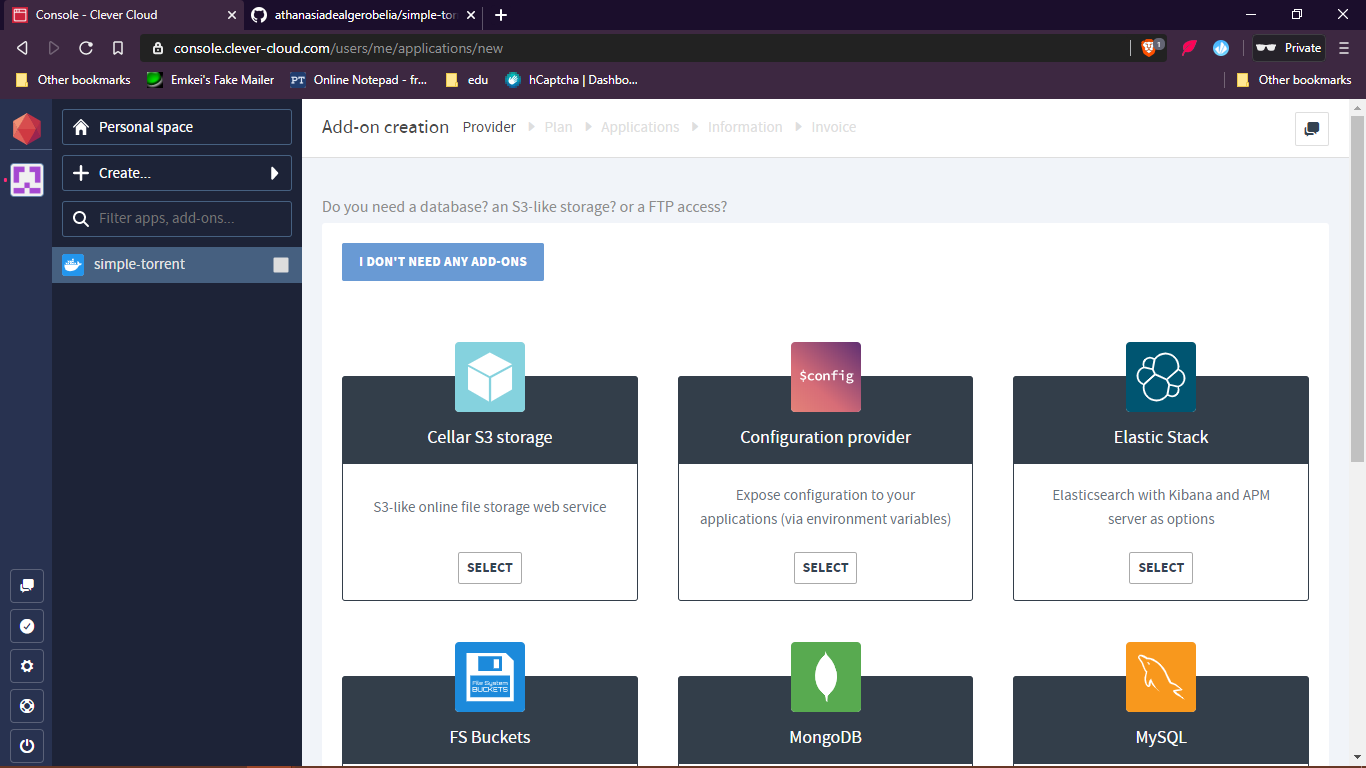Click the FS Buckets floppy disk icon

point(490,677)
